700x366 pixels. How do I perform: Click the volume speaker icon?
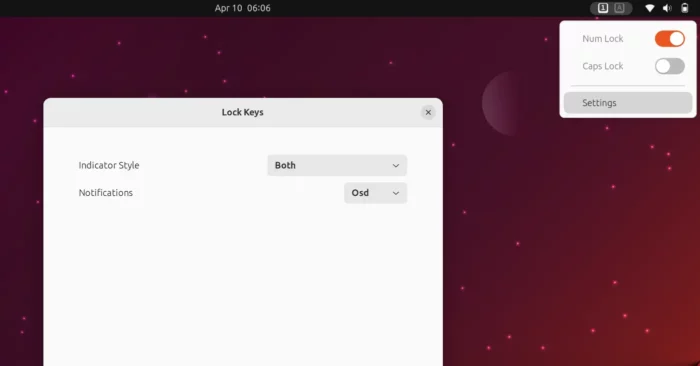tap(667, 8)
